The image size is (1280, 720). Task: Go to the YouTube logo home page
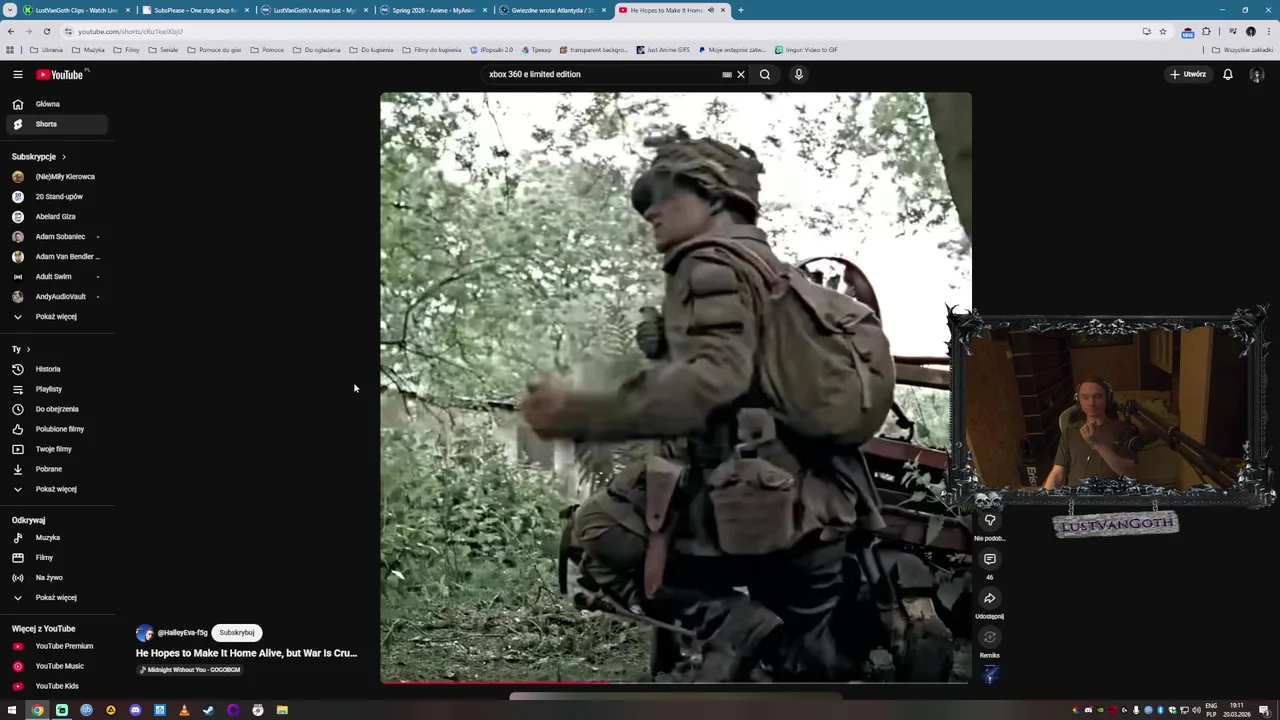pos(62,74)
